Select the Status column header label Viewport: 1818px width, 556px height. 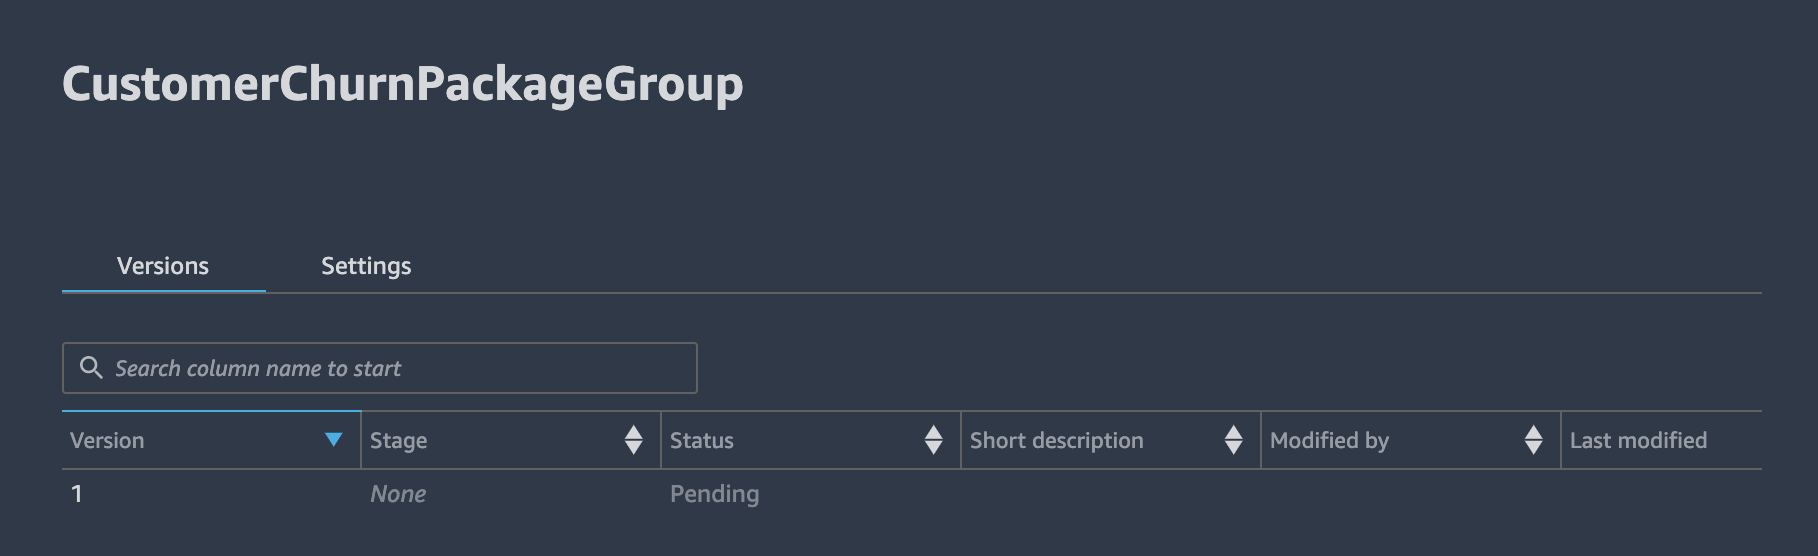click(x=701, y=440)
